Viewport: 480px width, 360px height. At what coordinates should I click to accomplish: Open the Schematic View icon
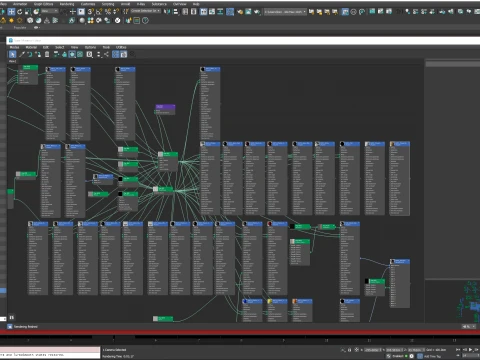220,12
